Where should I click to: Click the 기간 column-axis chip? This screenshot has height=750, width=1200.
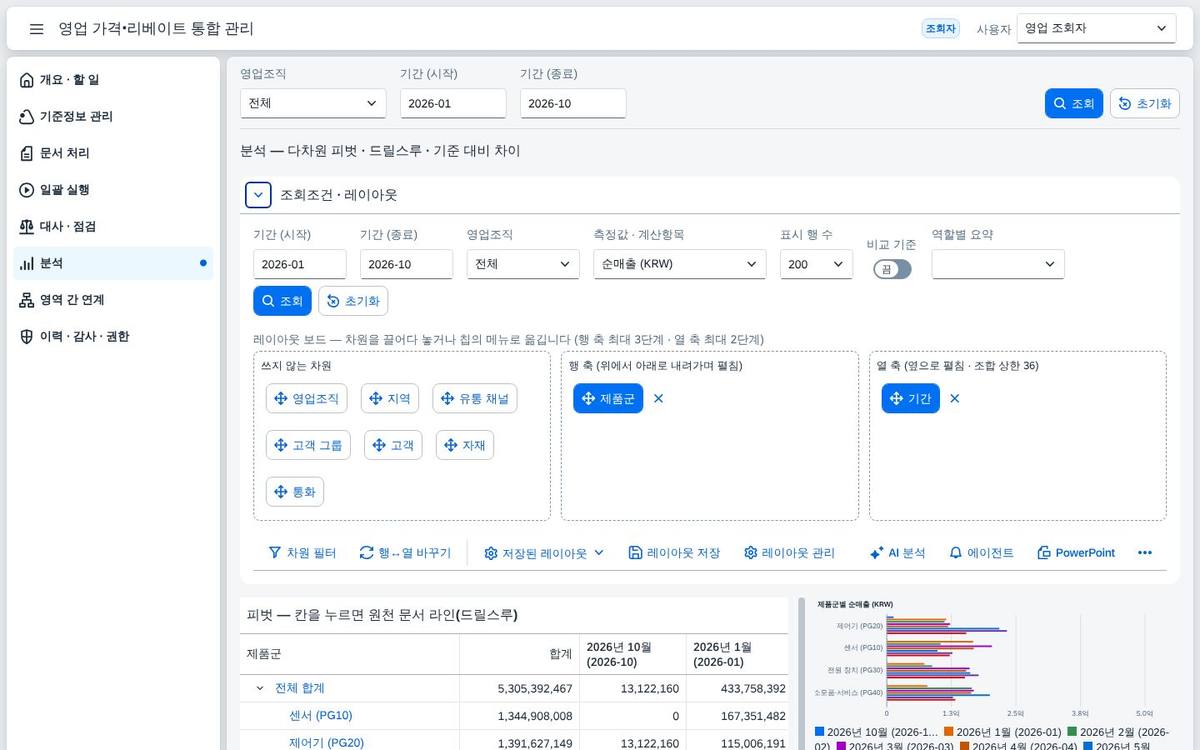910,398
